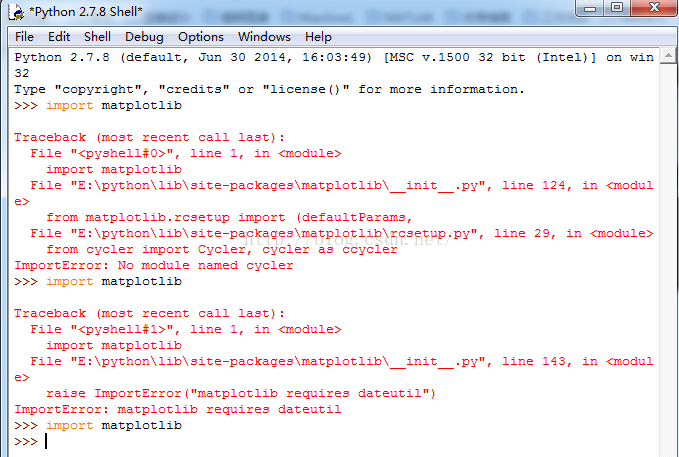Click the scrollbar up arrow
The image size is (679, 457).
(x=668, y=56)
